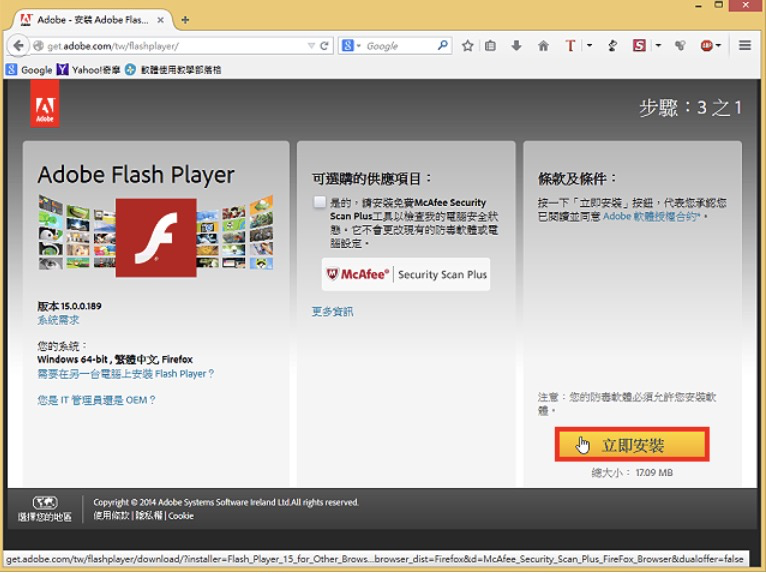Click the toolbar icon left of ABP
Viewport: 766px width, 574px height.
click(680, 46)
